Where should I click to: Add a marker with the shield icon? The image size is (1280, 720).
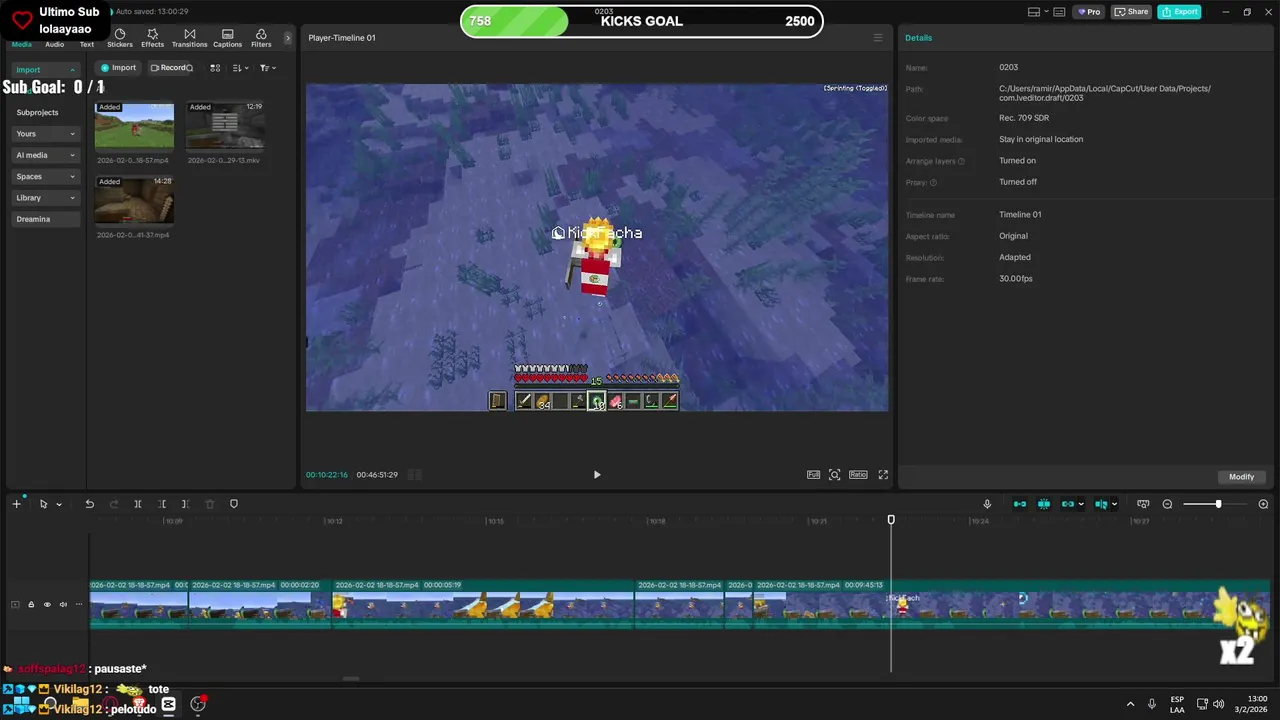point(234,504)
